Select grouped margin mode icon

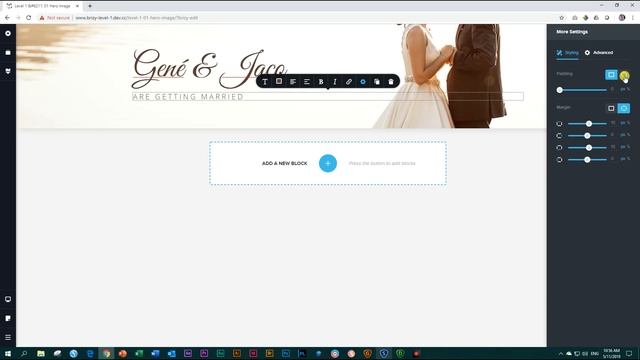click(611, 108)
